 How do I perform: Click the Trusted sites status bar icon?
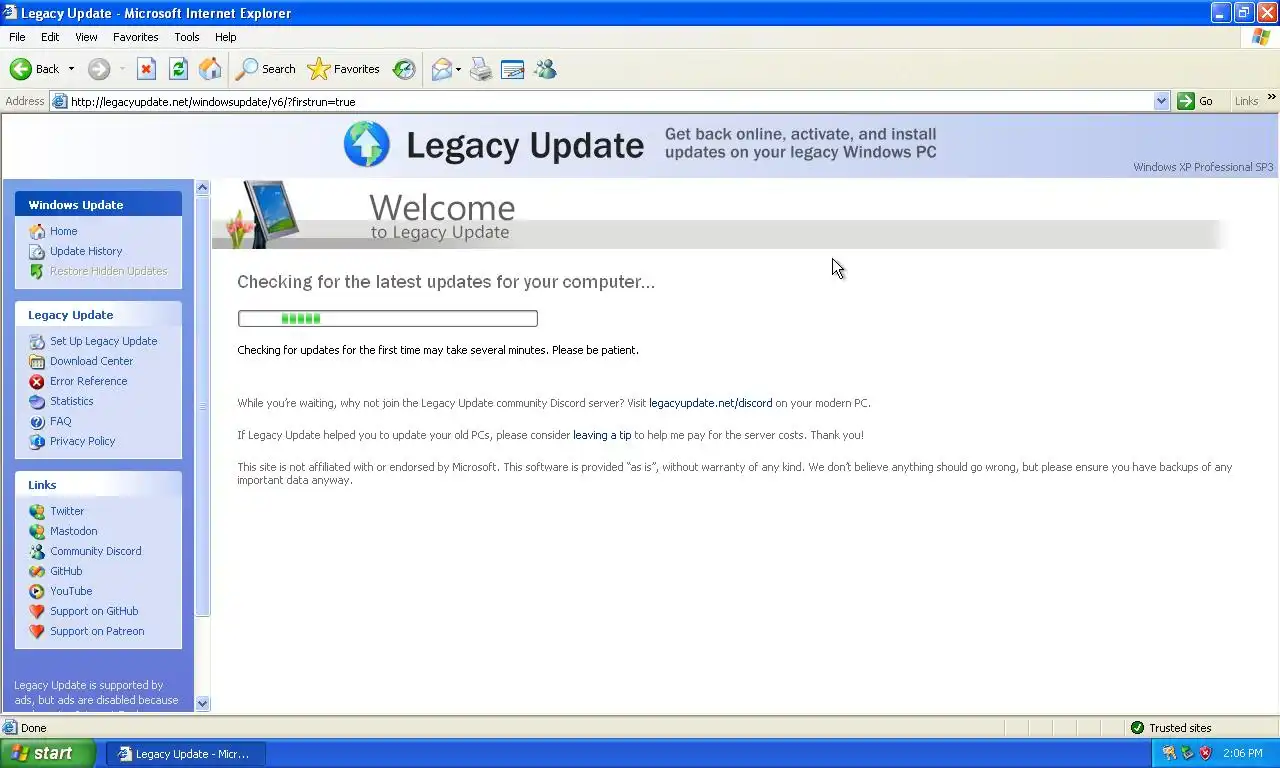coord(1137,728)
